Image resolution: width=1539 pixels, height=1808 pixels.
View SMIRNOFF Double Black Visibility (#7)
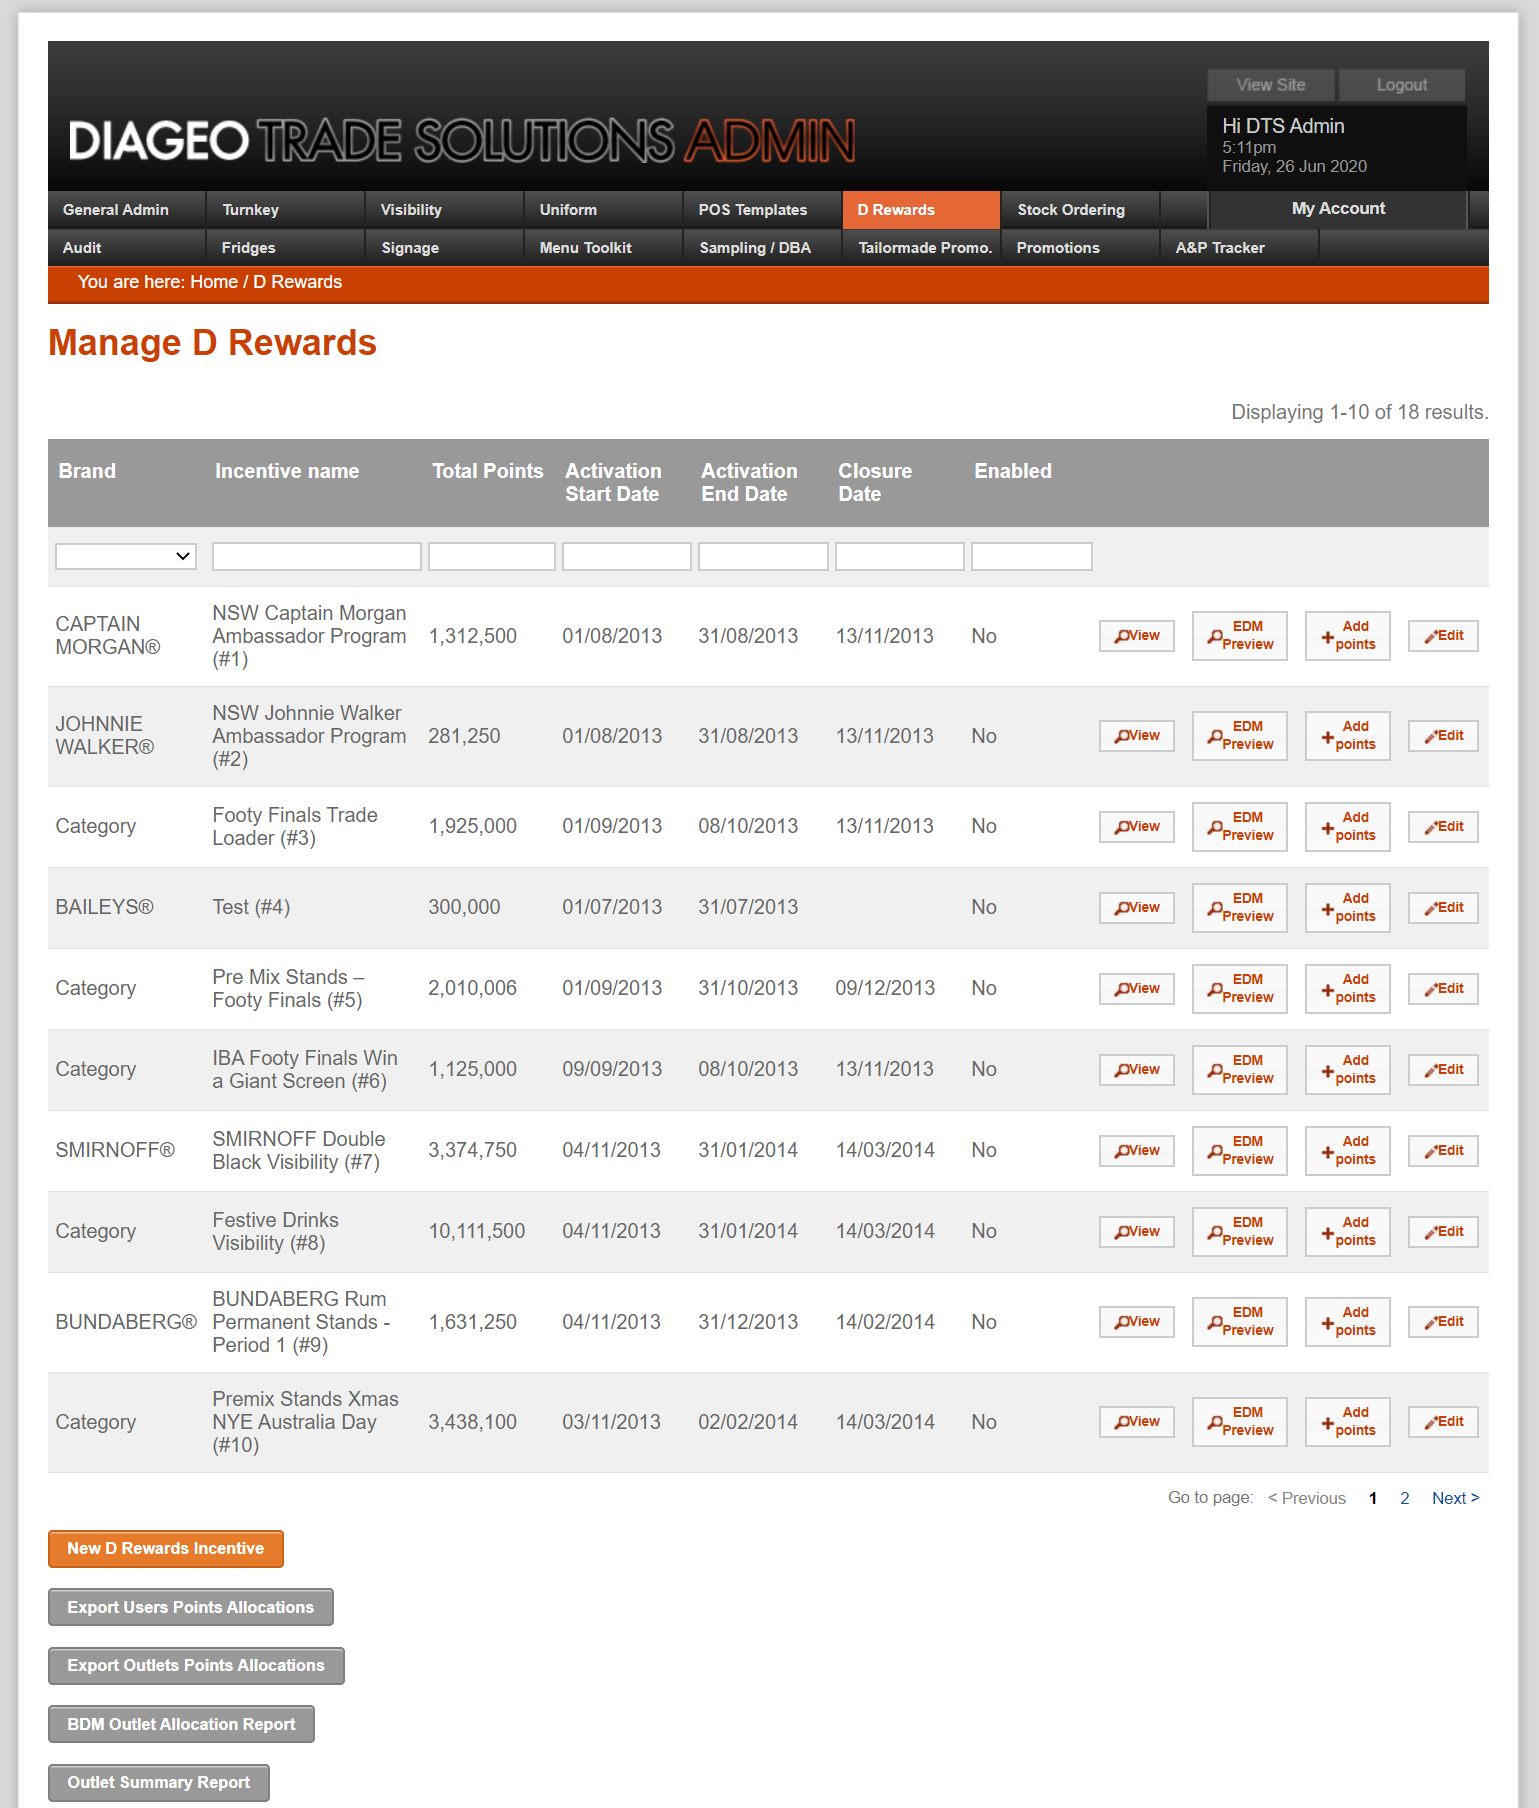1137,1151
